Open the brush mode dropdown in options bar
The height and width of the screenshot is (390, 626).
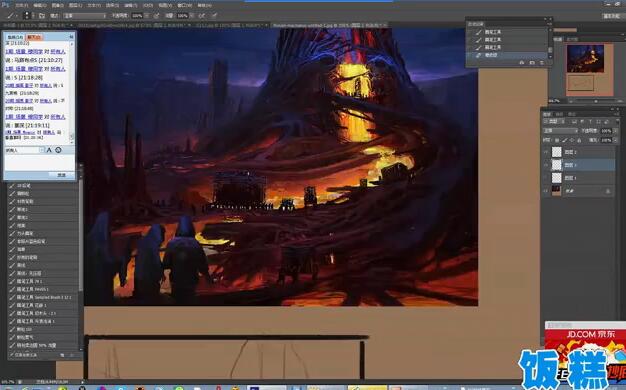[84, 16]
